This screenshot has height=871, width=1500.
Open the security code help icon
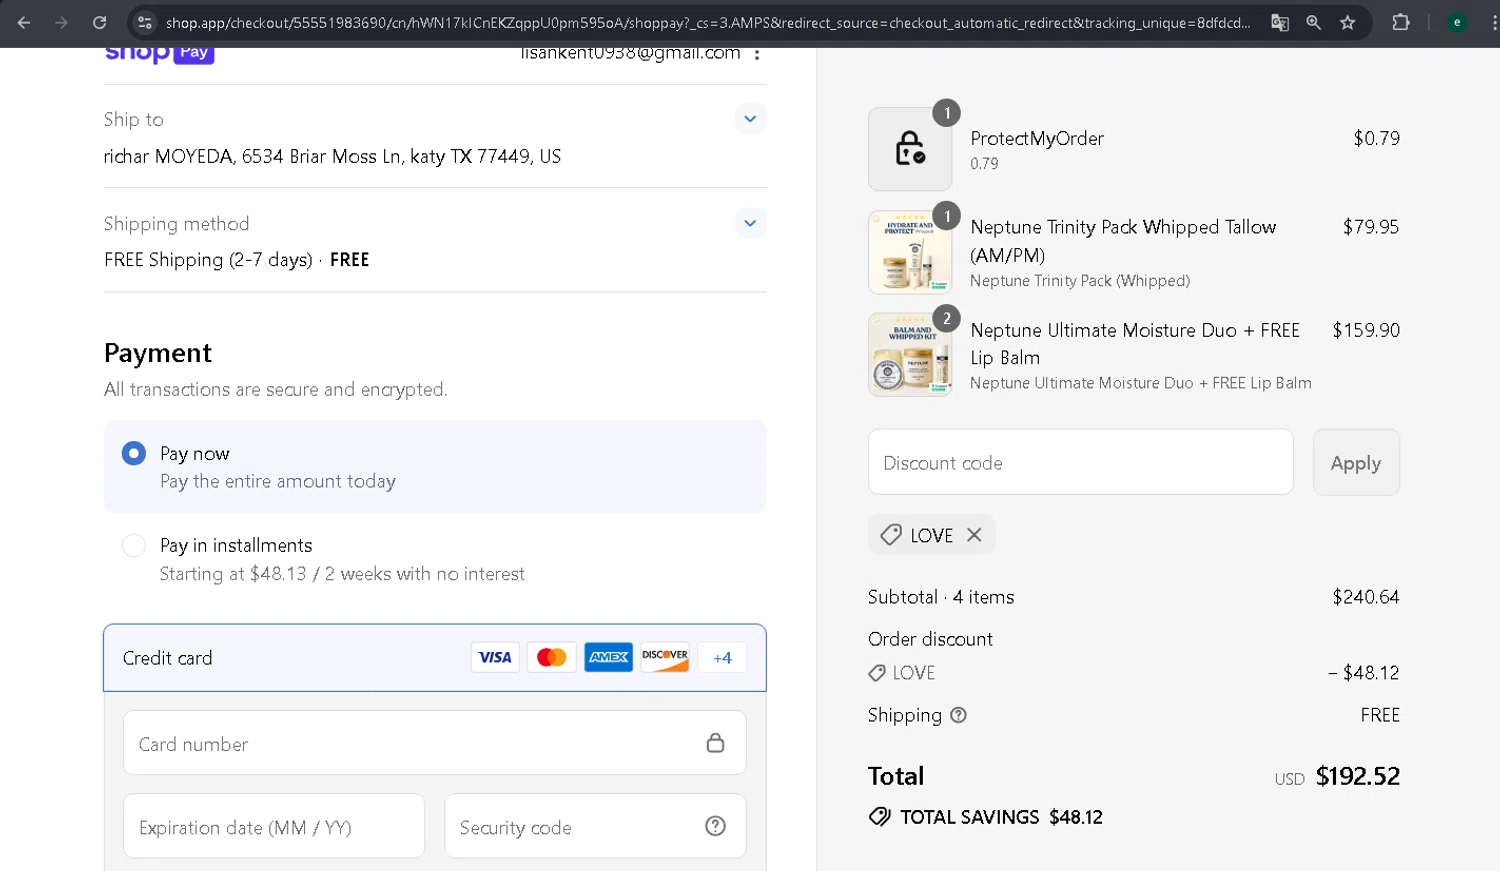click(x=715, y=826)
